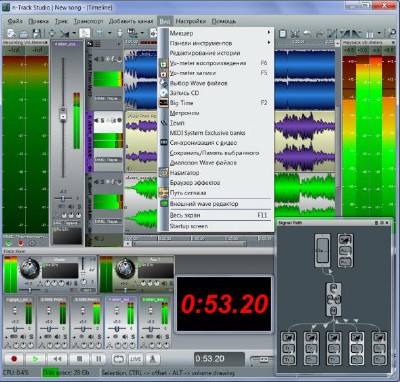Screen dimensions: 400x382
Task: Open the Файл menu
Action: [15, 21]
